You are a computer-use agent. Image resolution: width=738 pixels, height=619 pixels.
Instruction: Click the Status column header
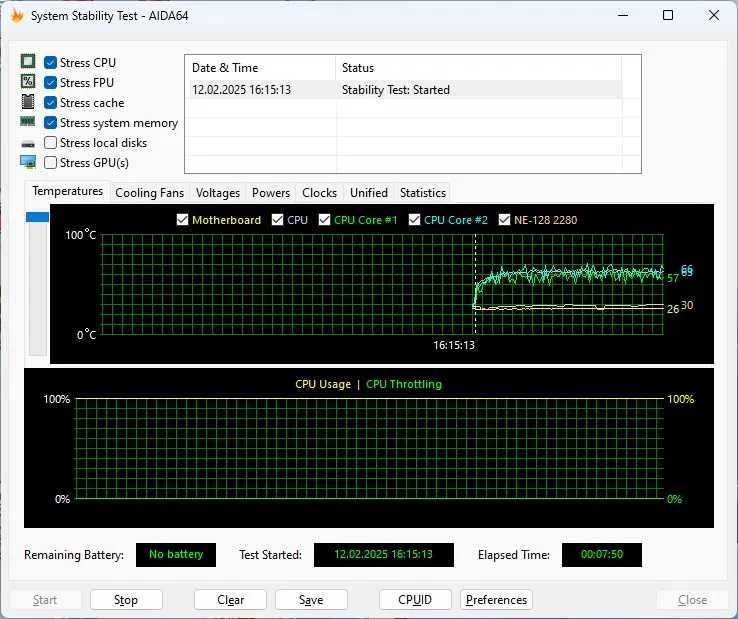click(479, 68)
